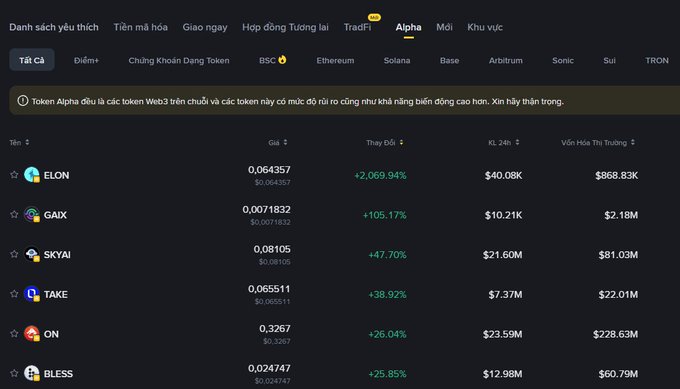The height and width of the screenshot is (389, 680).
Task: Open the ON token name
Action: coord(51,334)
